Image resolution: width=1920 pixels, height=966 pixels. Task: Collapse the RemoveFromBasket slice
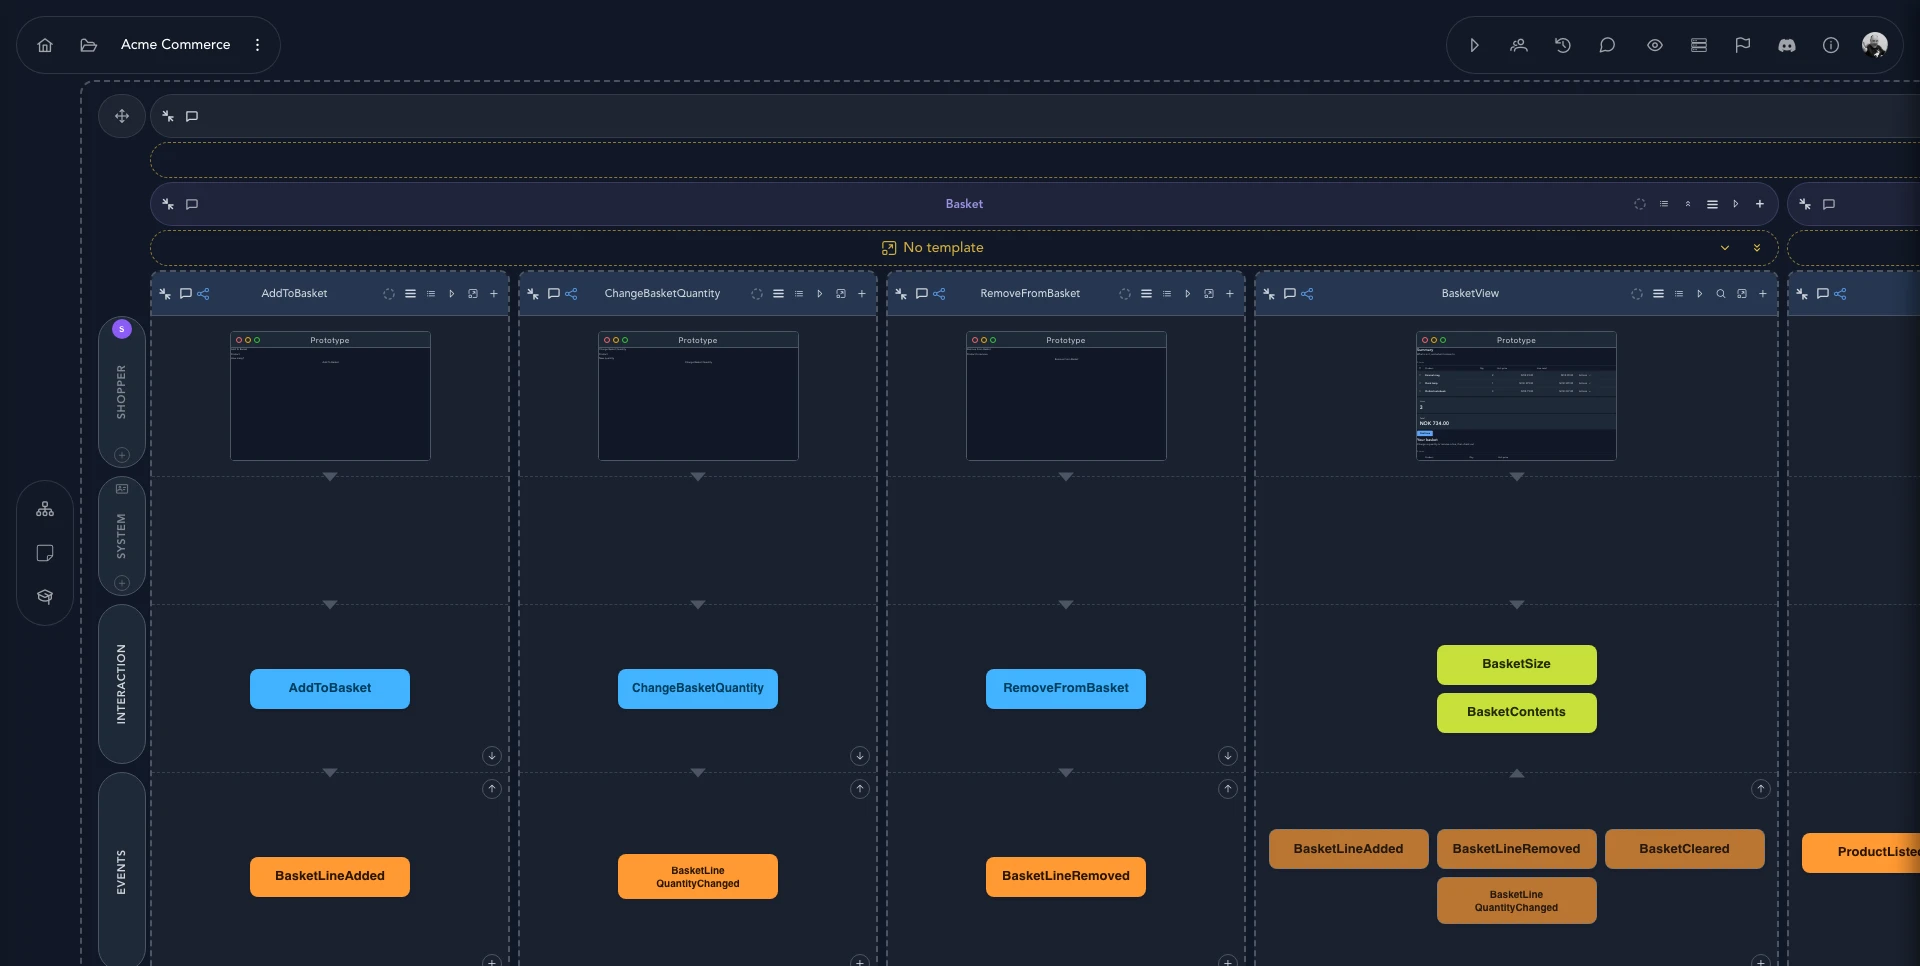pos(901,294)
